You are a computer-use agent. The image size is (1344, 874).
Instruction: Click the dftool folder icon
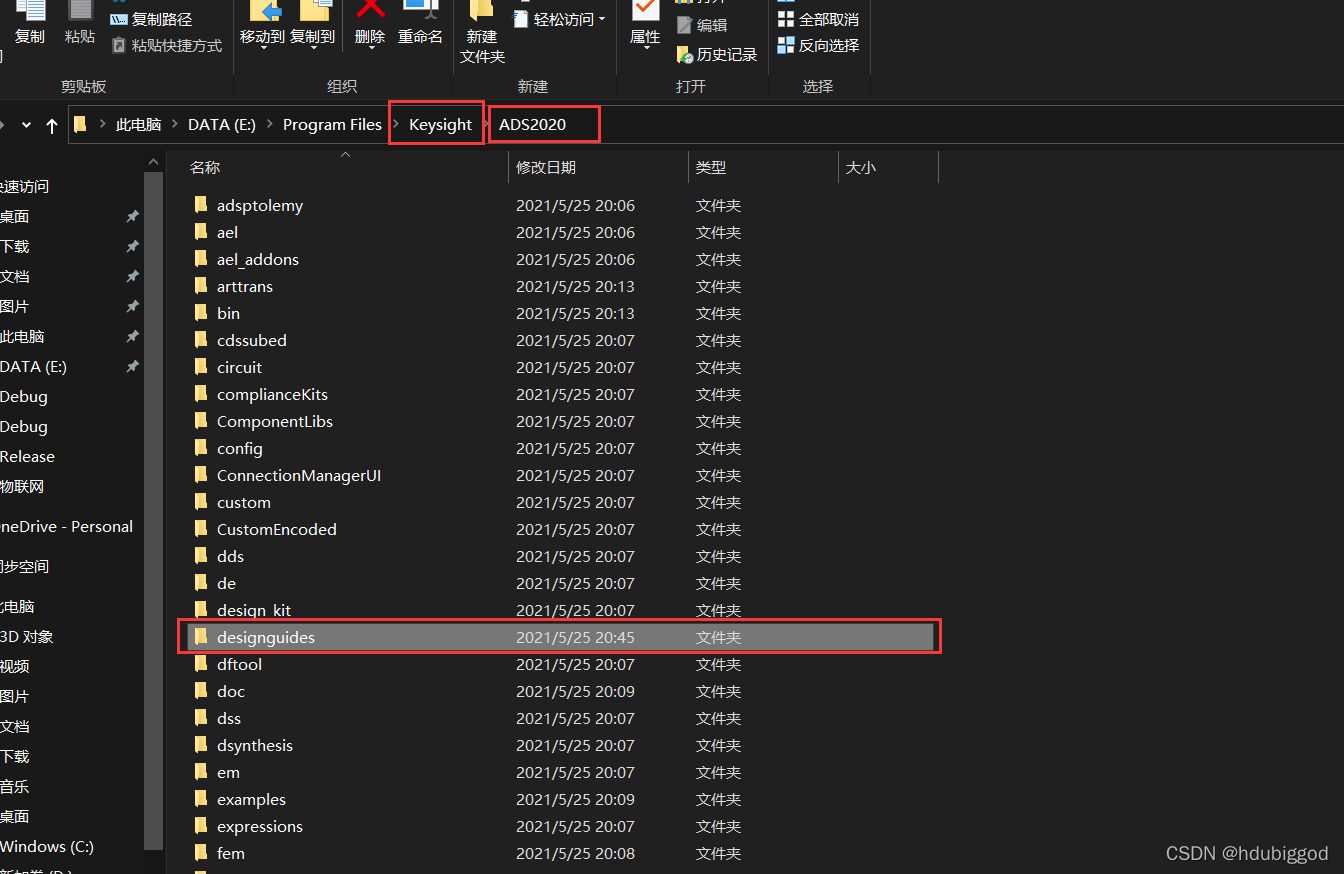[200, 664]
